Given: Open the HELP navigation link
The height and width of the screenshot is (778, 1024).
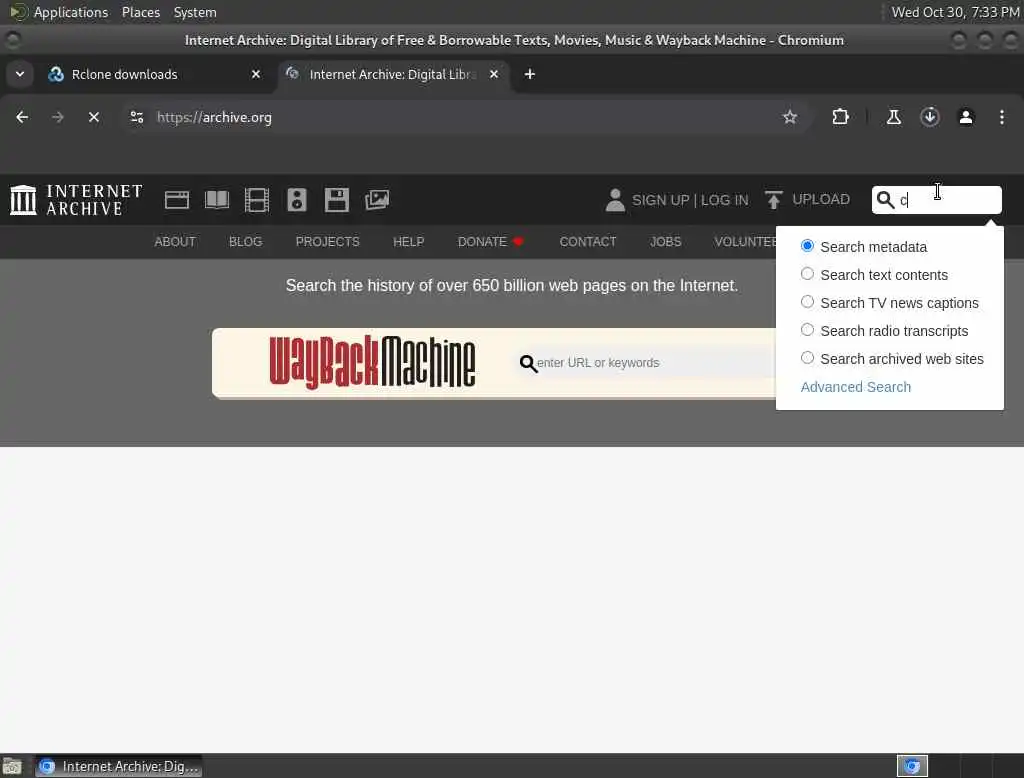Looking at the screenshot, I should point(409,242).
